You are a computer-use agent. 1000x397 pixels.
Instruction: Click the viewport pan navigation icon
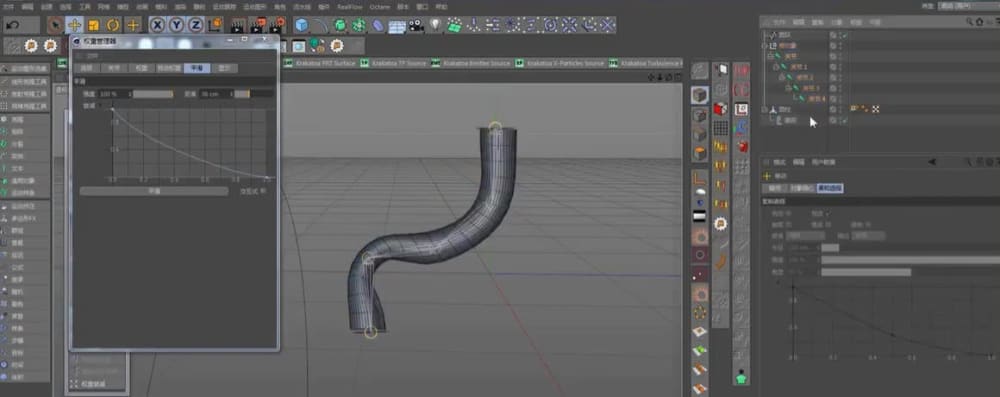pos(651,77)
